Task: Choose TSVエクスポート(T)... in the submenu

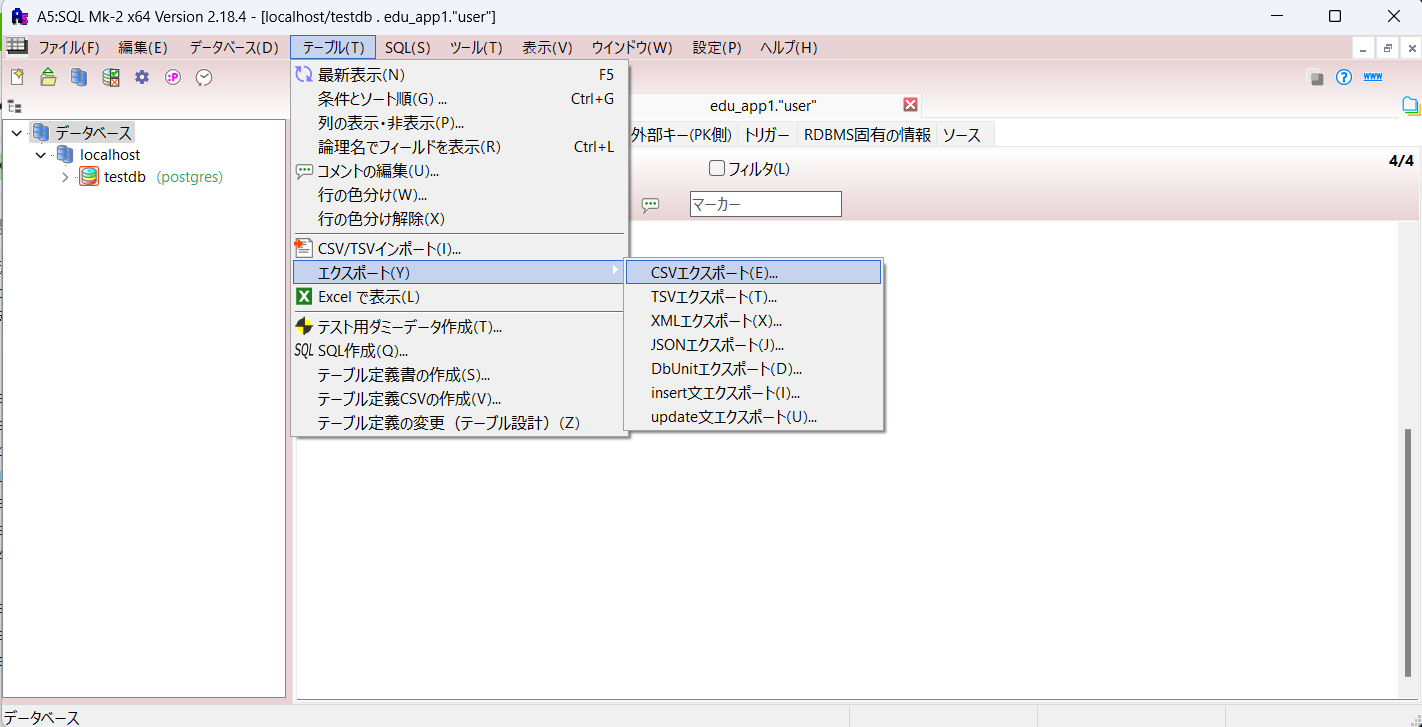Action: (753, 296)
